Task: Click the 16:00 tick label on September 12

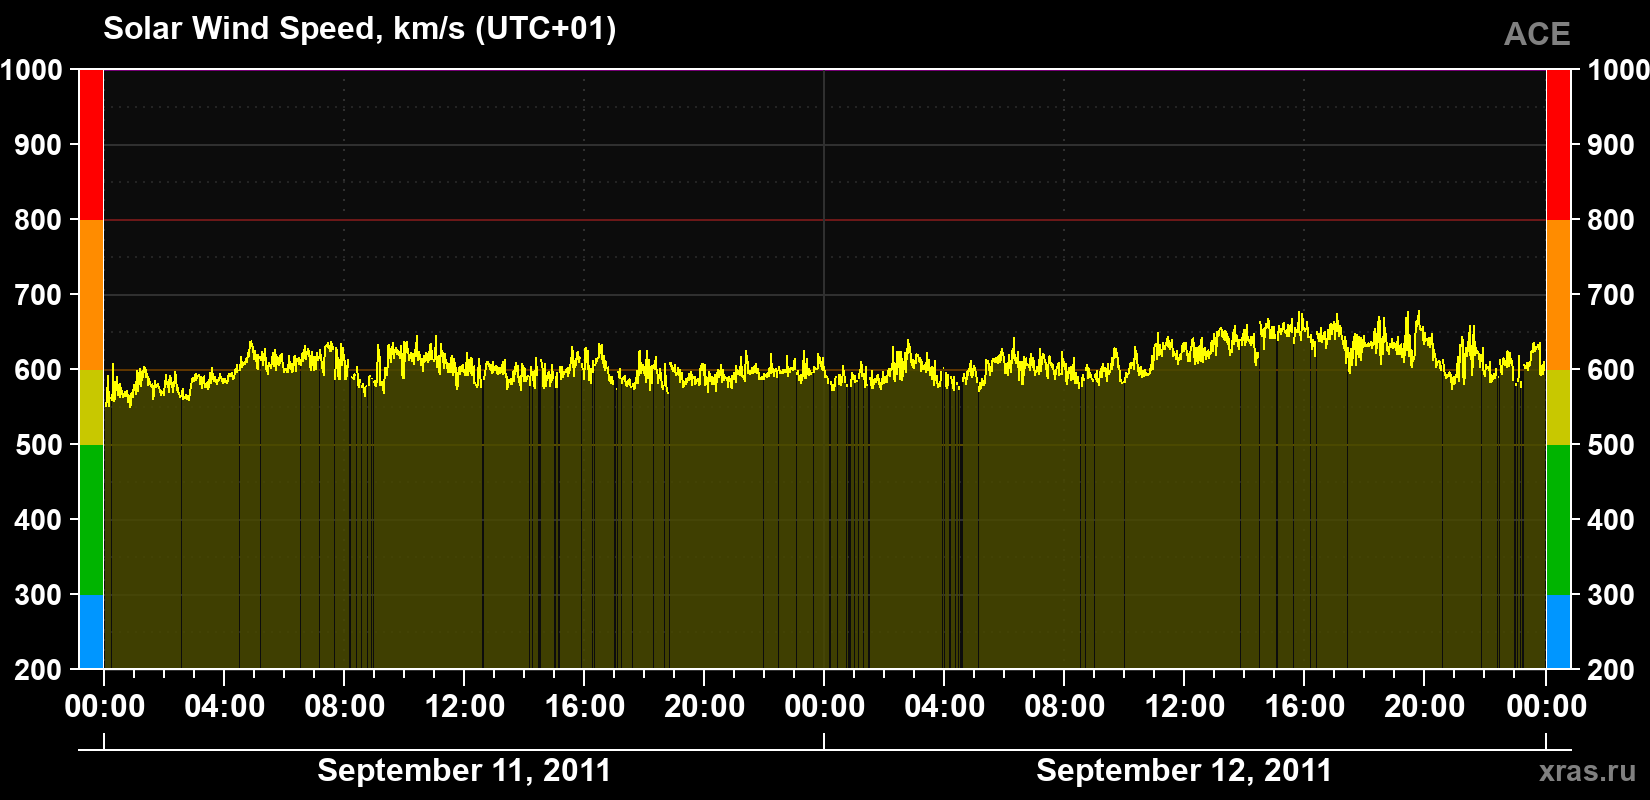Action: [x=1305, y=707]
